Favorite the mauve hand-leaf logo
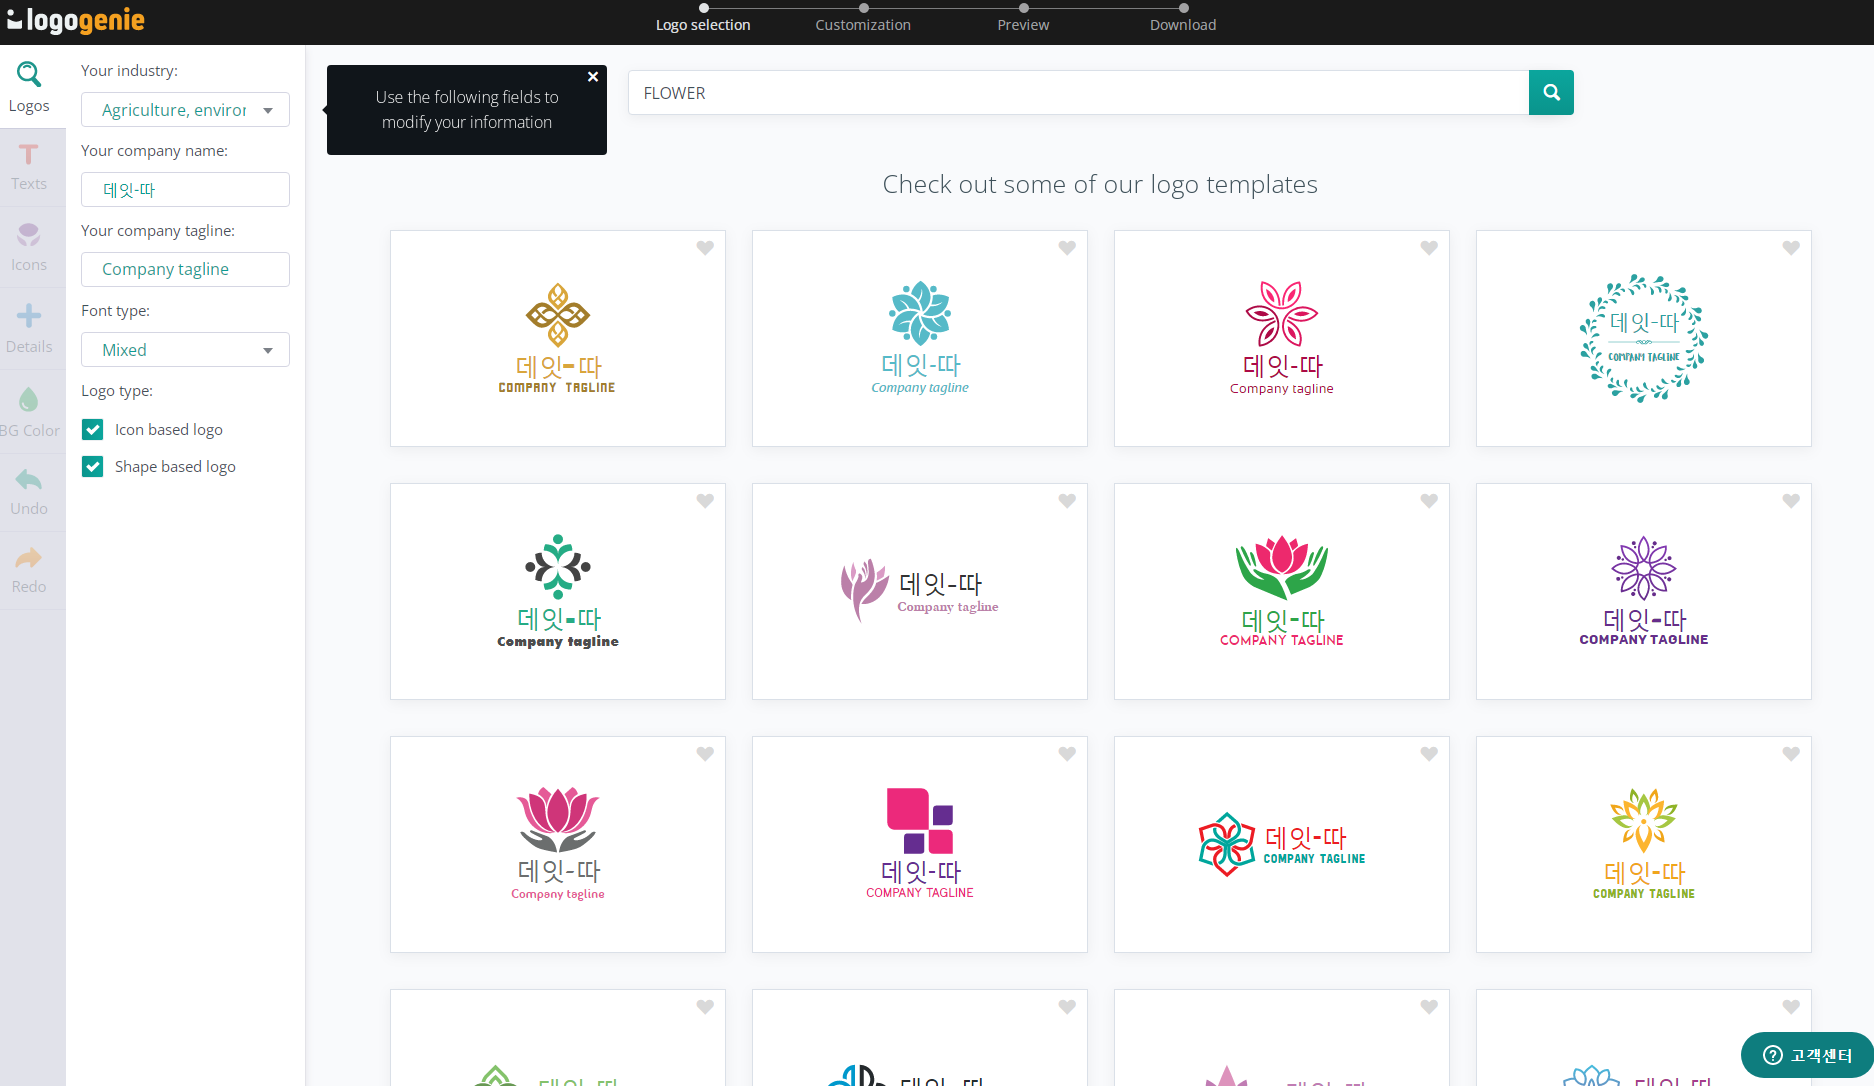The width and height of the screenshot is (1874, 1086). [x=1067, y=501]
